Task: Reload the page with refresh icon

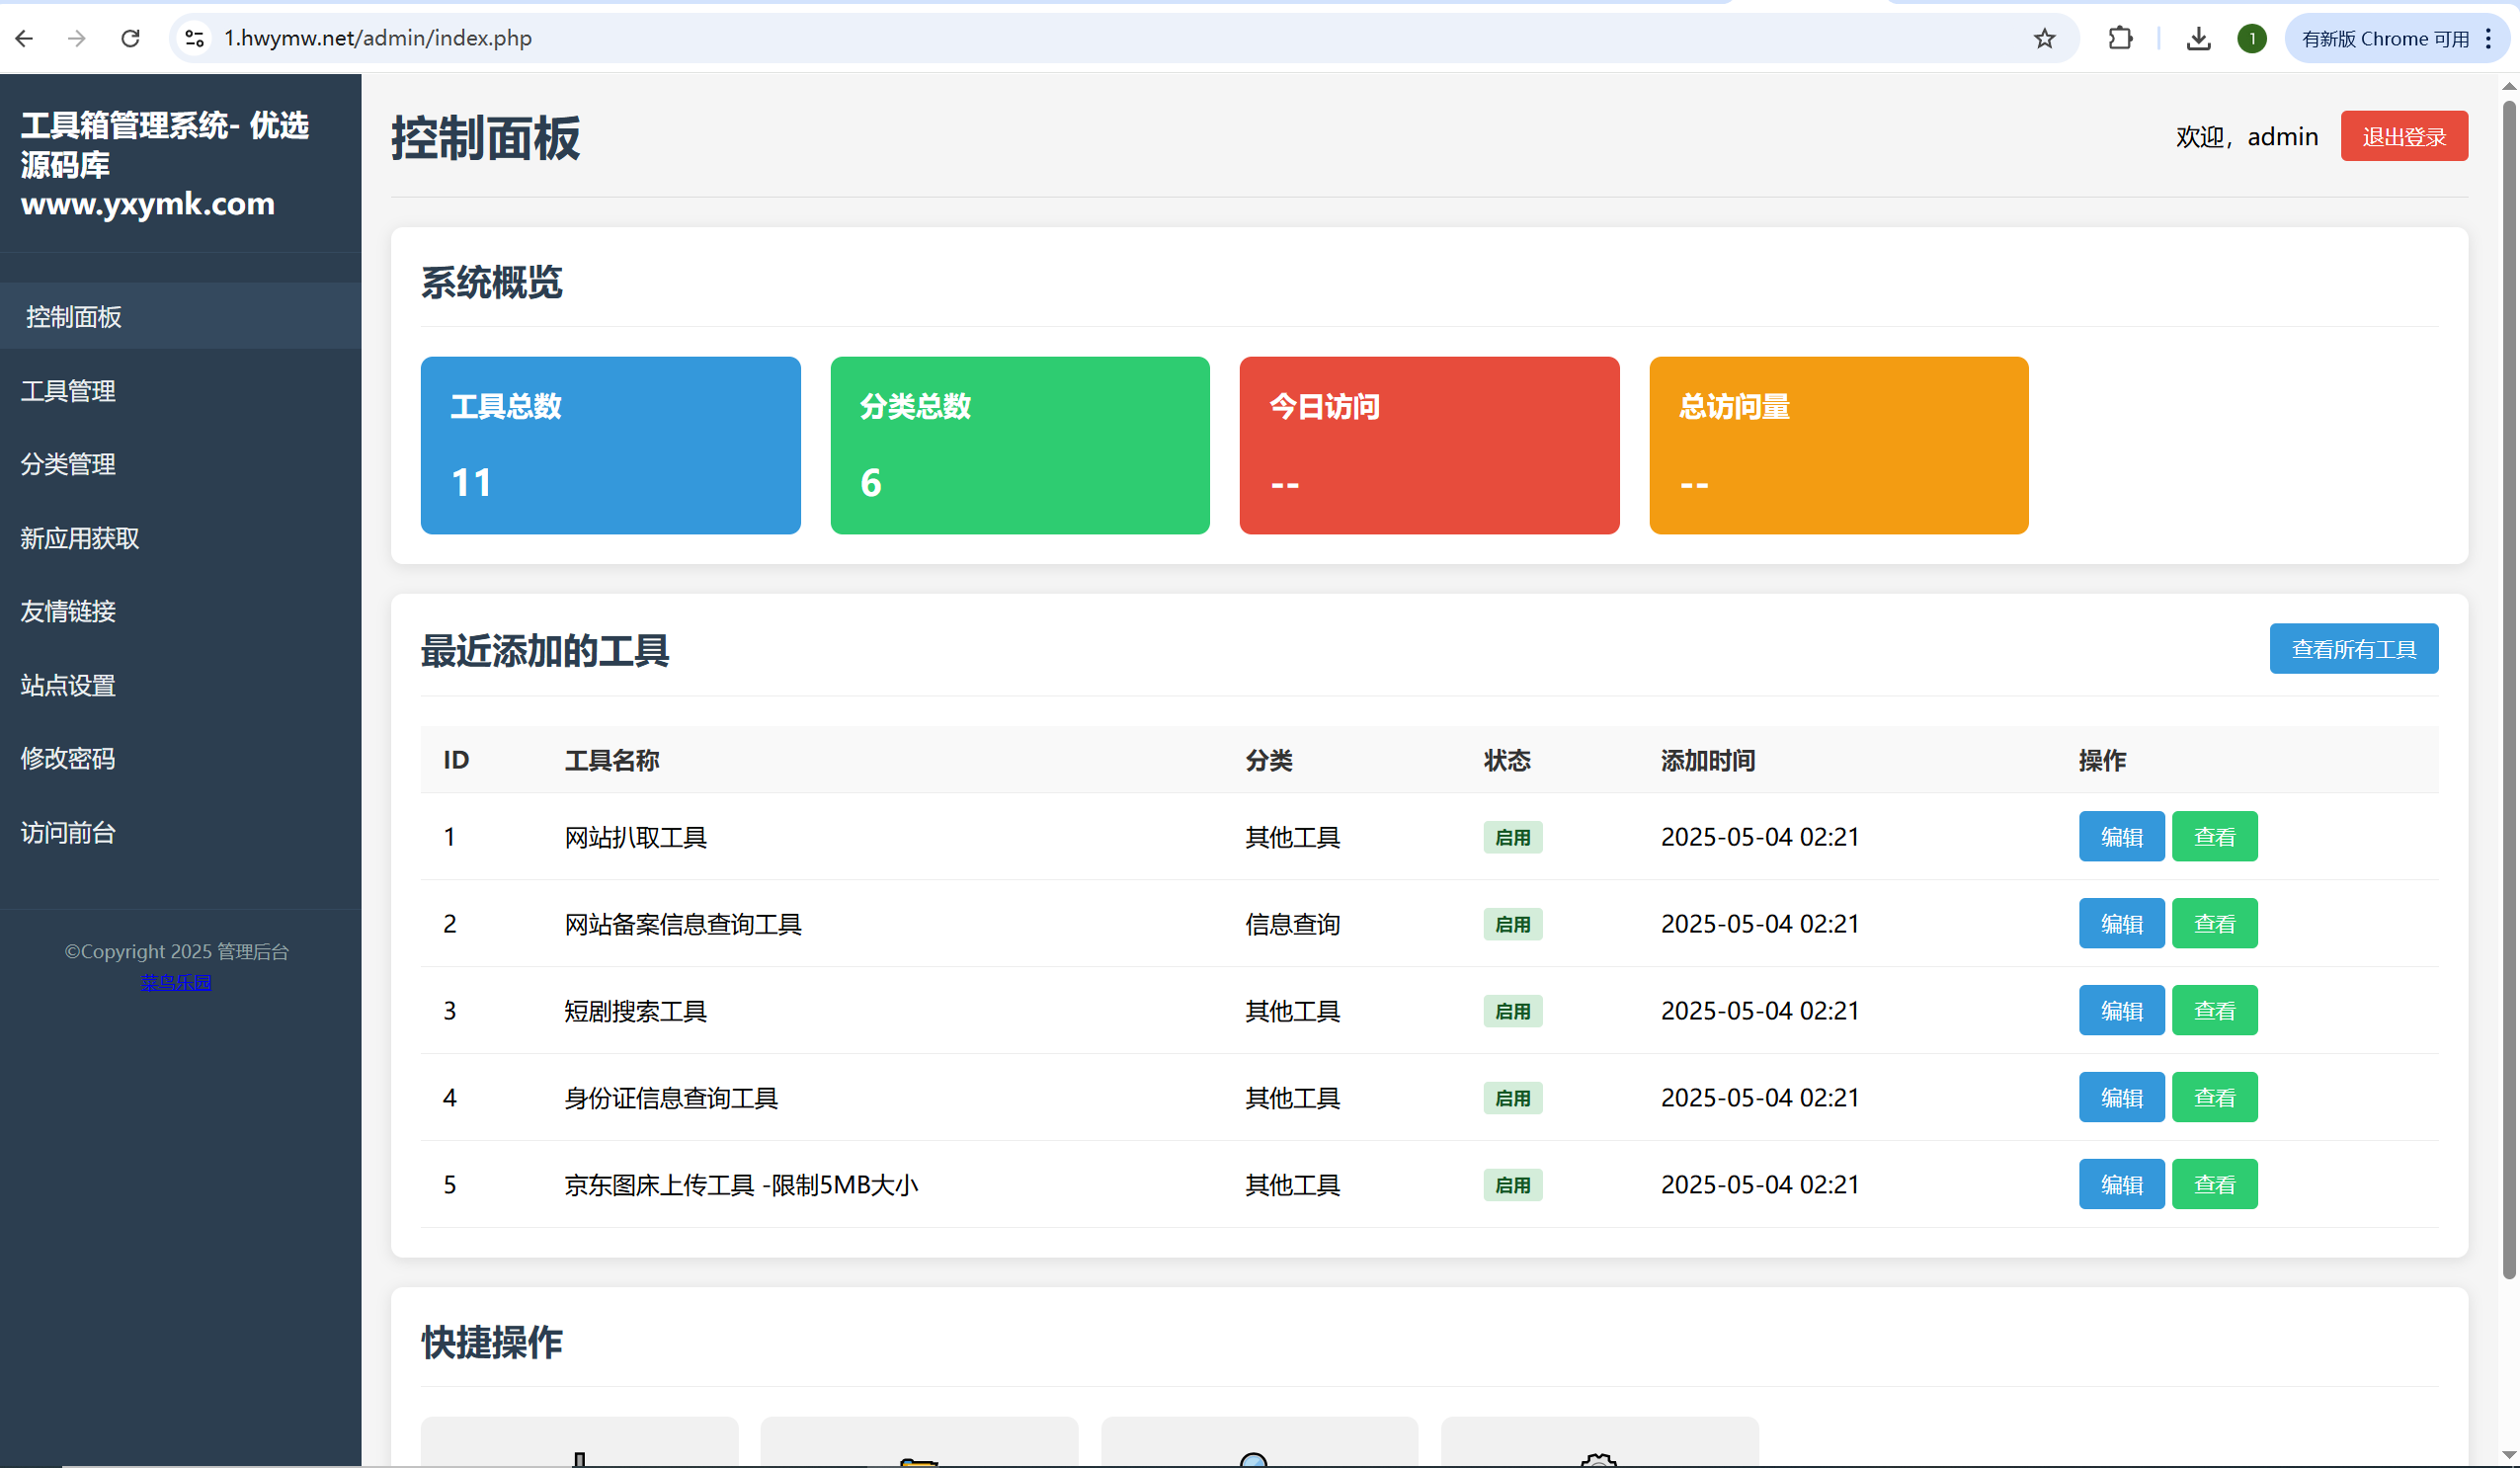Action: tap(130, 38)
